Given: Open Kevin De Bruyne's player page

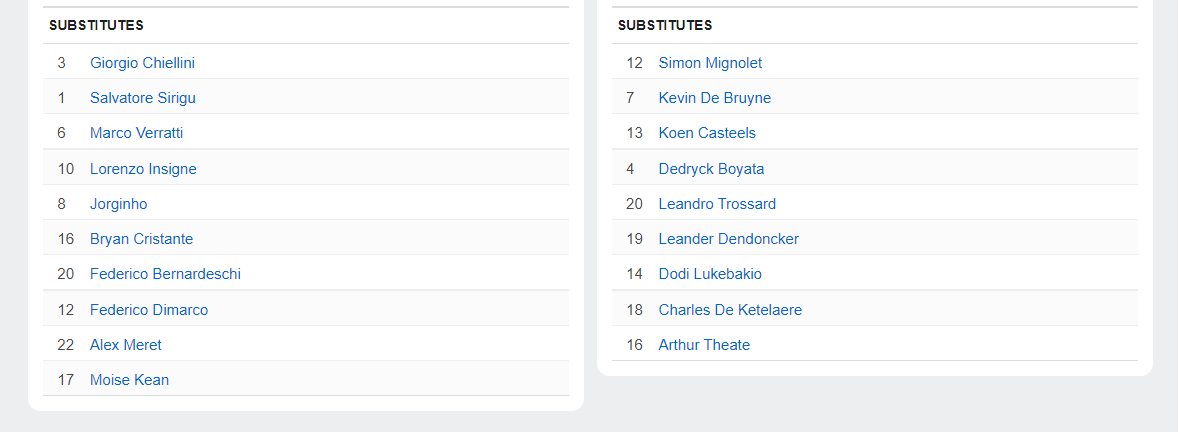Looking at the screenshot, I should (x=714, y=98).
